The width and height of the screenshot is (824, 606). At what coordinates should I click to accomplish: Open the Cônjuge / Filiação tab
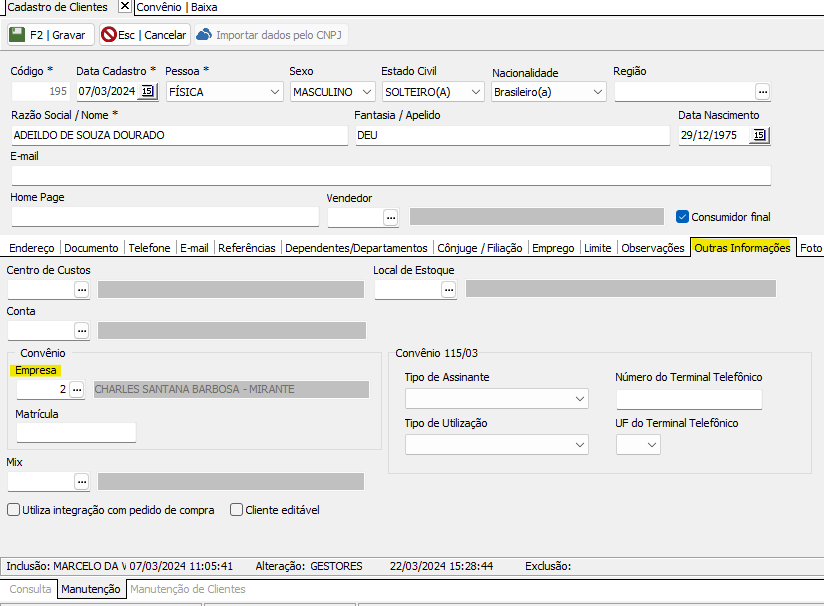(479, 248)
